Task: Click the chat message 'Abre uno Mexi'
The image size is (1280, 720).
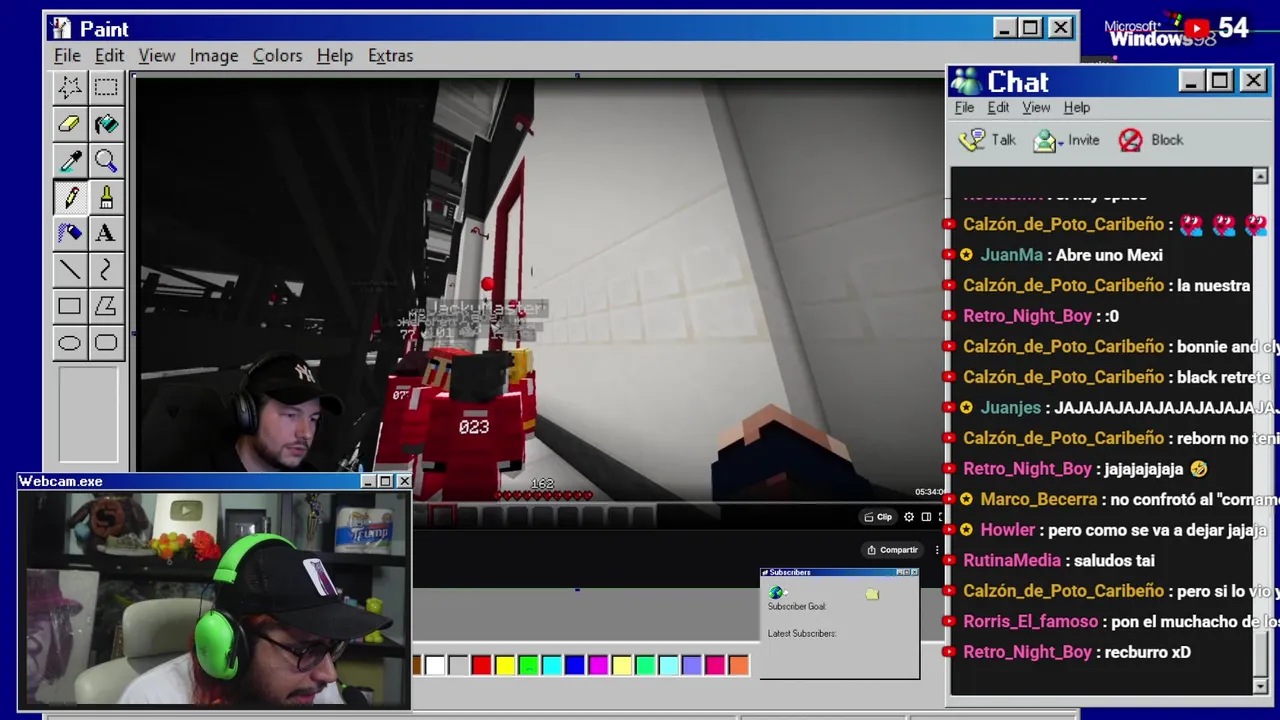Action: coord(1109,255)
